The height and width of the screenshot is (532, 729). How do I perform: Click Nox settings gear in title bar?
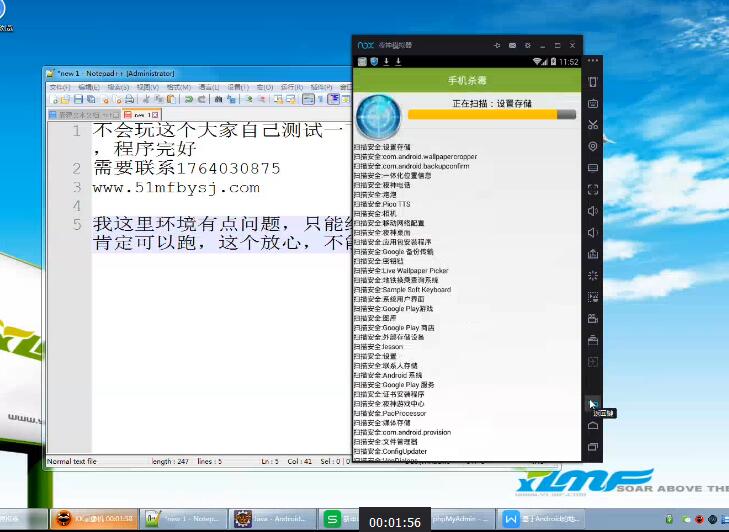(527, 46)
